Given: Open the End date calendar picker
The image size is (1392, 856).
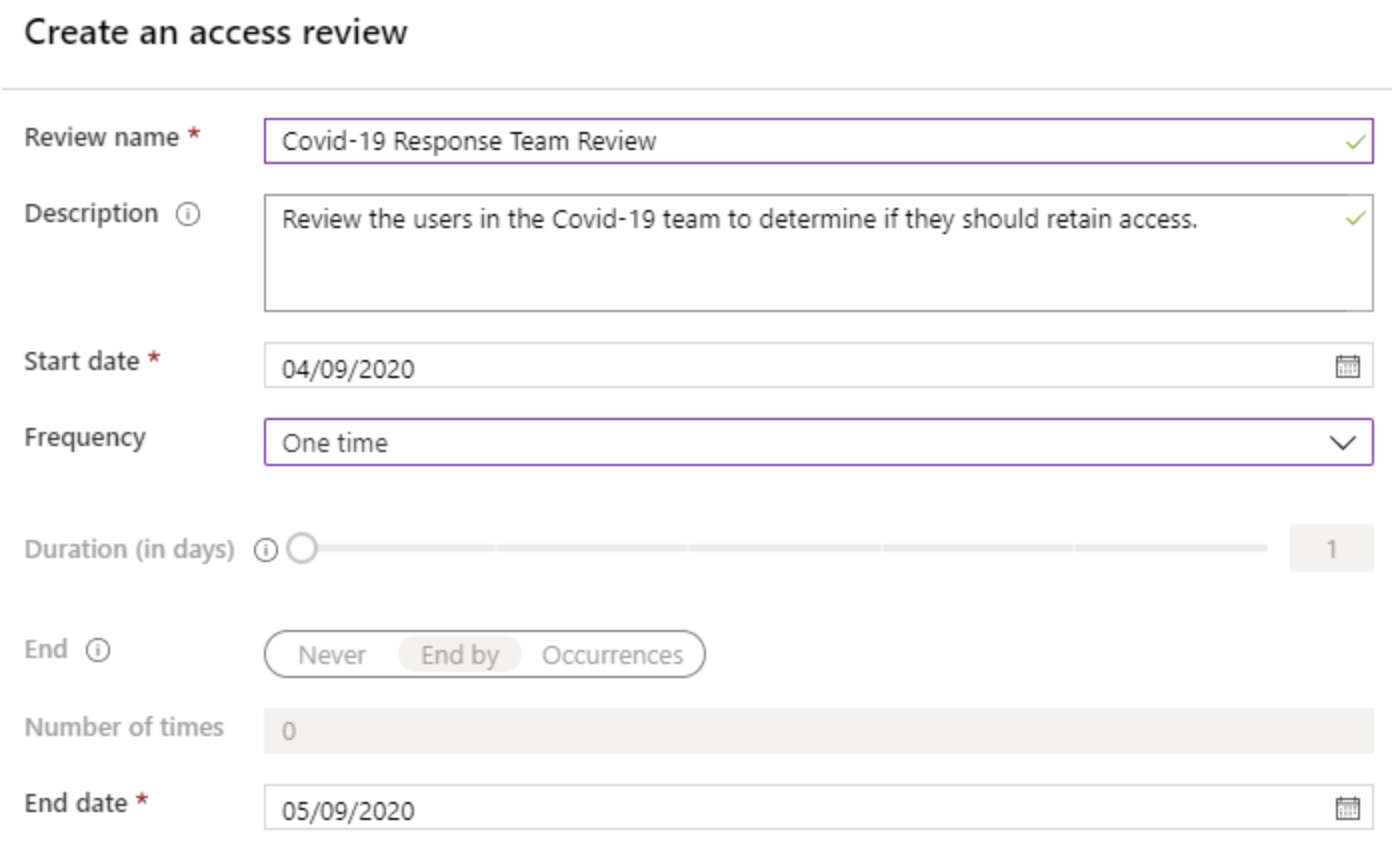Looking at the screenshot, I should (x=1347, y=808).
